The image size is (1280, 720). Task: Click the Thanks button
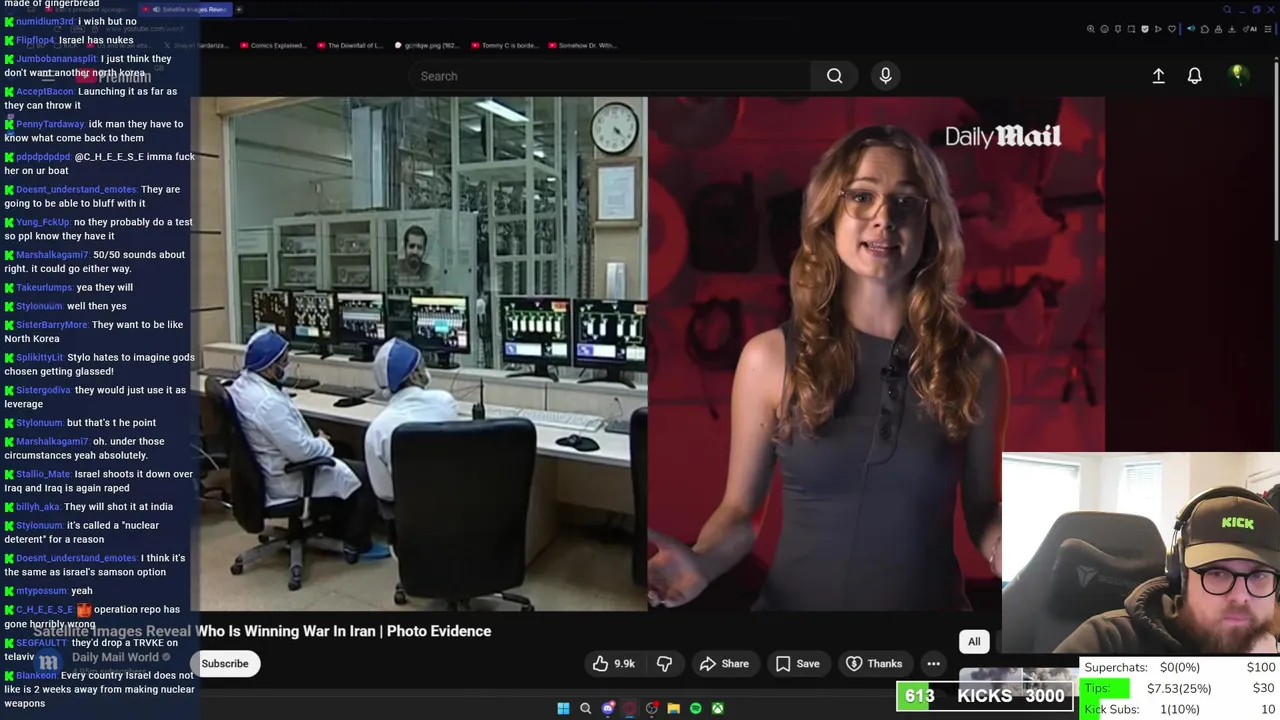874,663
